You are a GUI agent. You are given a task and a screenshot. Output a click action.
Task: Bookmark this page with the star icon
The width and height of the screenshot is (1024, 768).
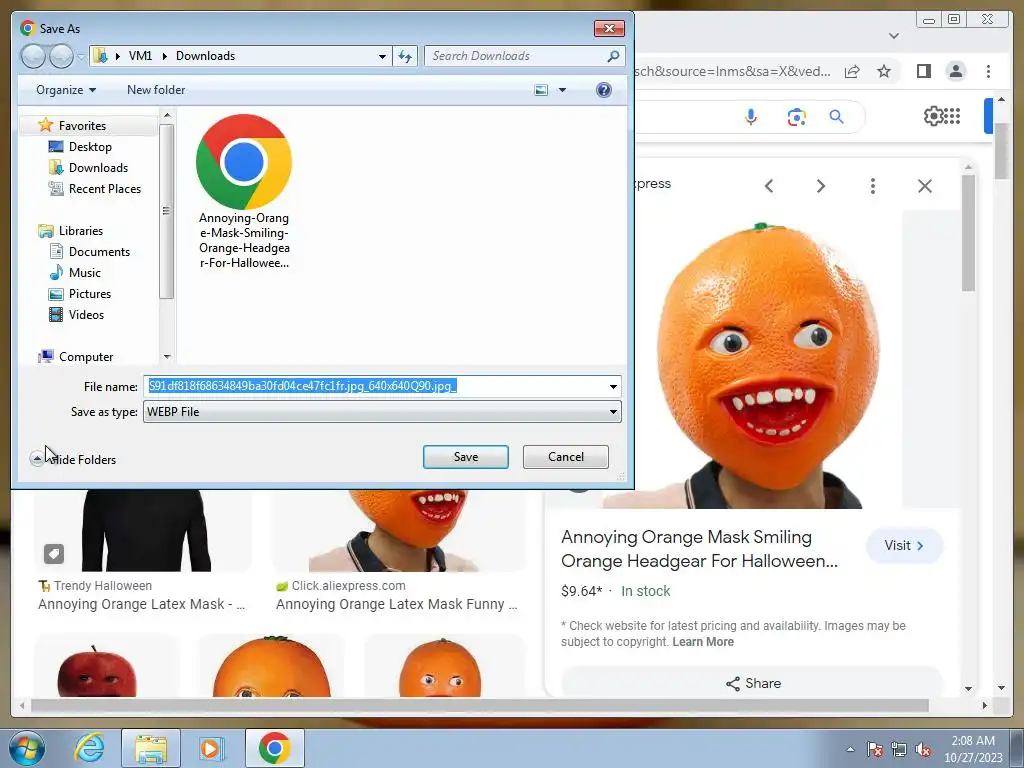884,71
